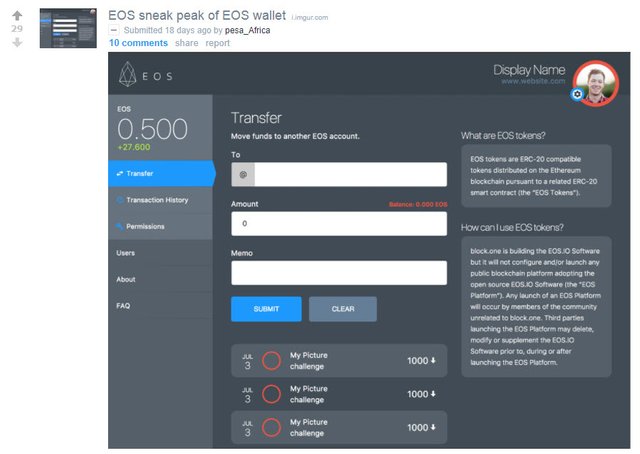Open FAQ in sidebar
Viewport: 640px width, 454px height.
(160, 306)
